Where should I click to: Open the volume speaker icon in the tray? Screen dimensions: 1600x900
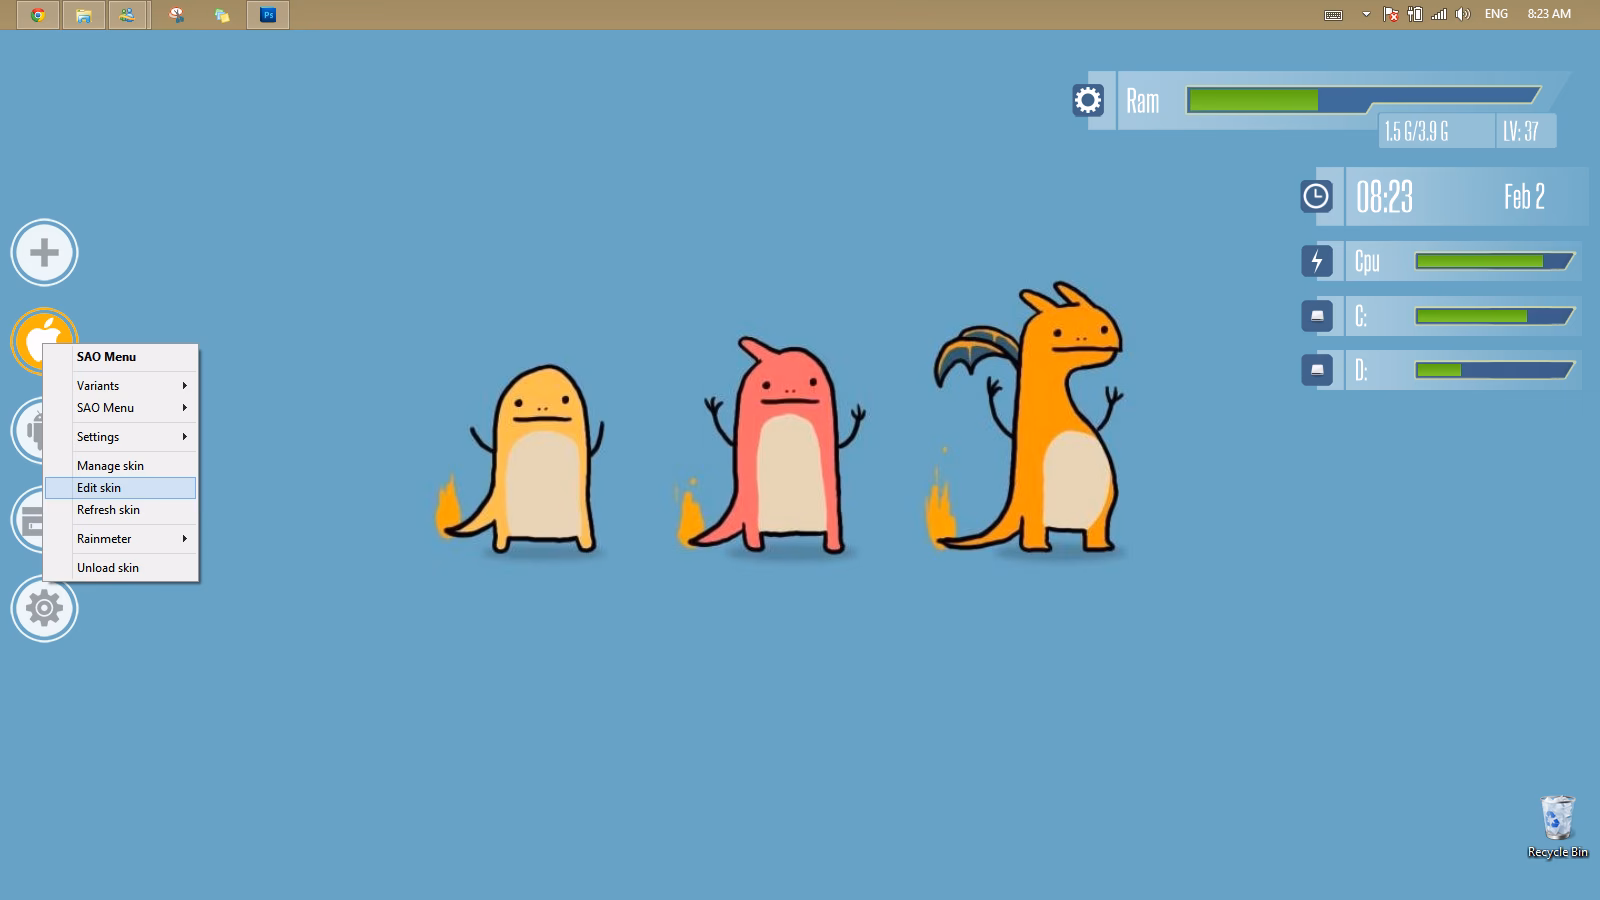coord(1463,14)
